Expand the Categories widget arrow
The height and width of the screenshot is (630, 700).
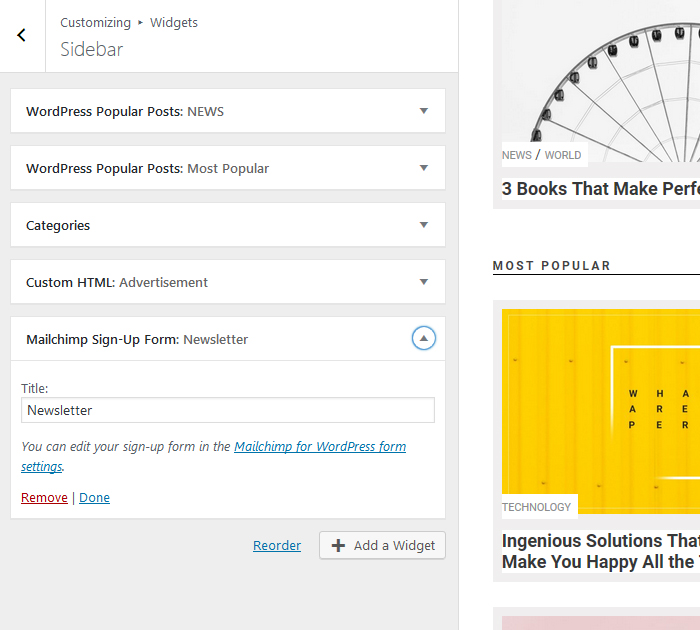tap(424, 225)
